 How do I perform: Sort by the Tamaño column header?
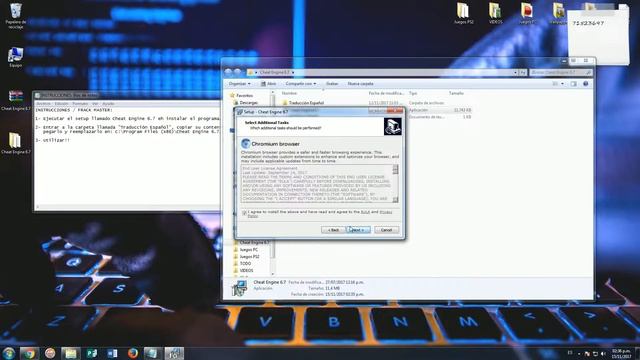[x=456, y=93]
